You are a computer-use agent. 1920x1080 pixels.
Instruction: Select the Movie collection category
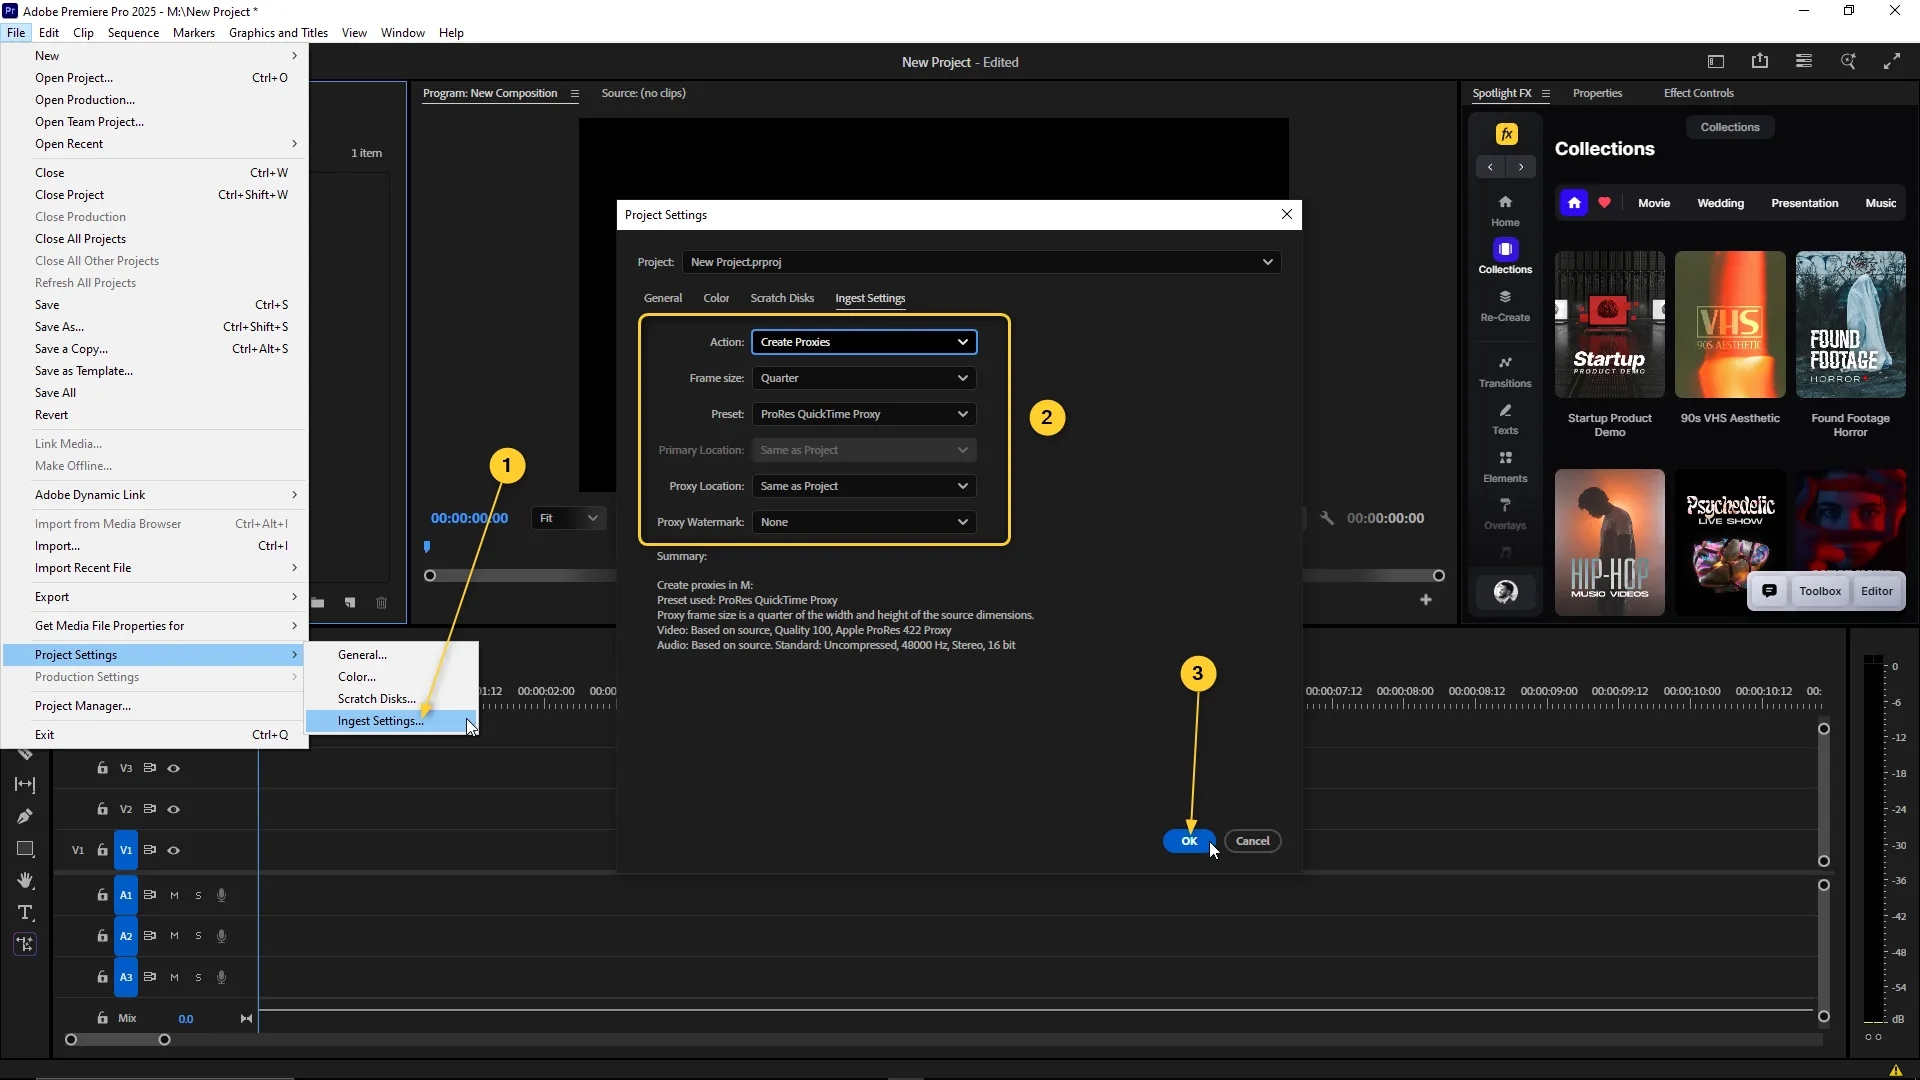[1654, 203]
